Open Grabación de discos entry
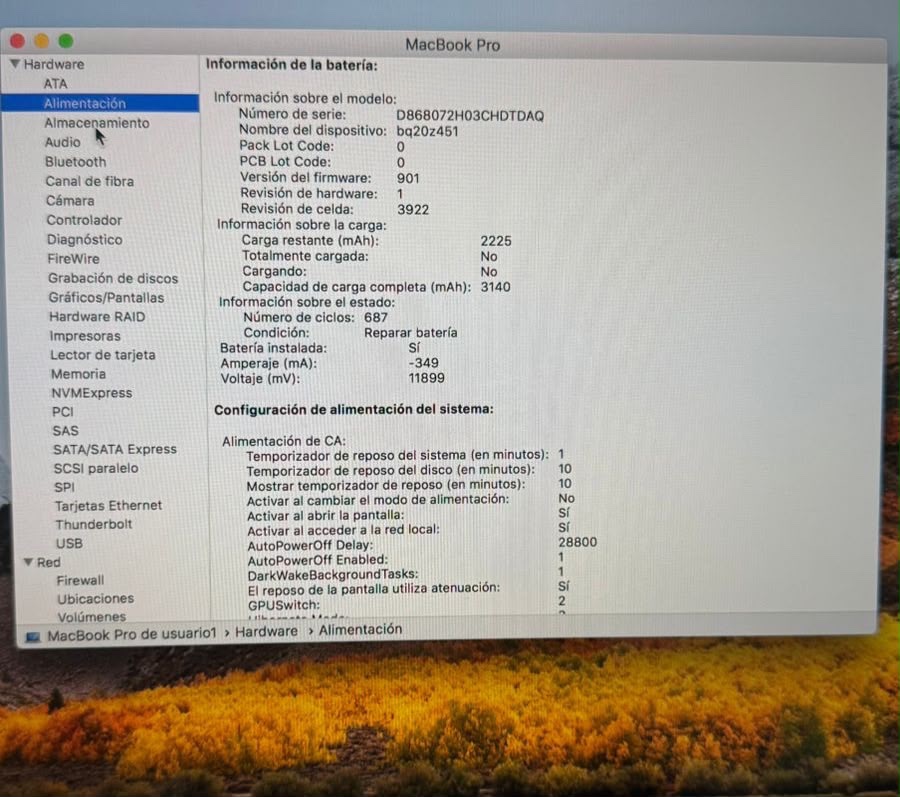 pyautogui.click(x=113, y=278)
